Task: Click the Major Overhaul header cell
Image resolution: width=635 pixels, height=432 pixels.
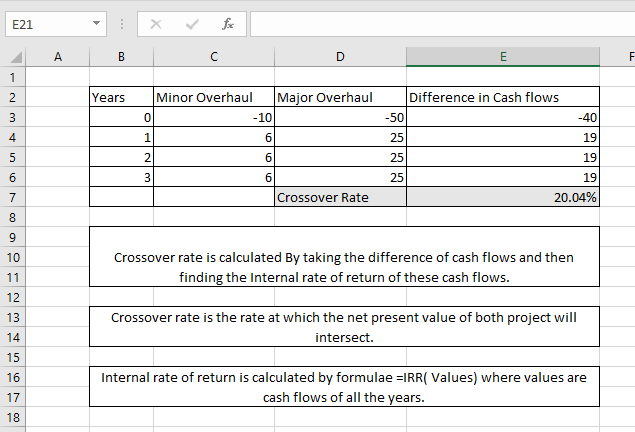Action: (339, 97)
